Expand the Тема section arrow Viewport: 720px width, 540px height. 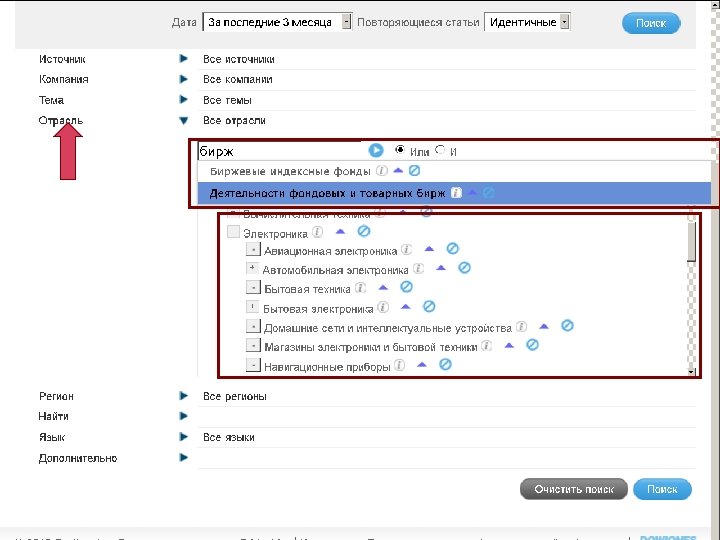183,99
